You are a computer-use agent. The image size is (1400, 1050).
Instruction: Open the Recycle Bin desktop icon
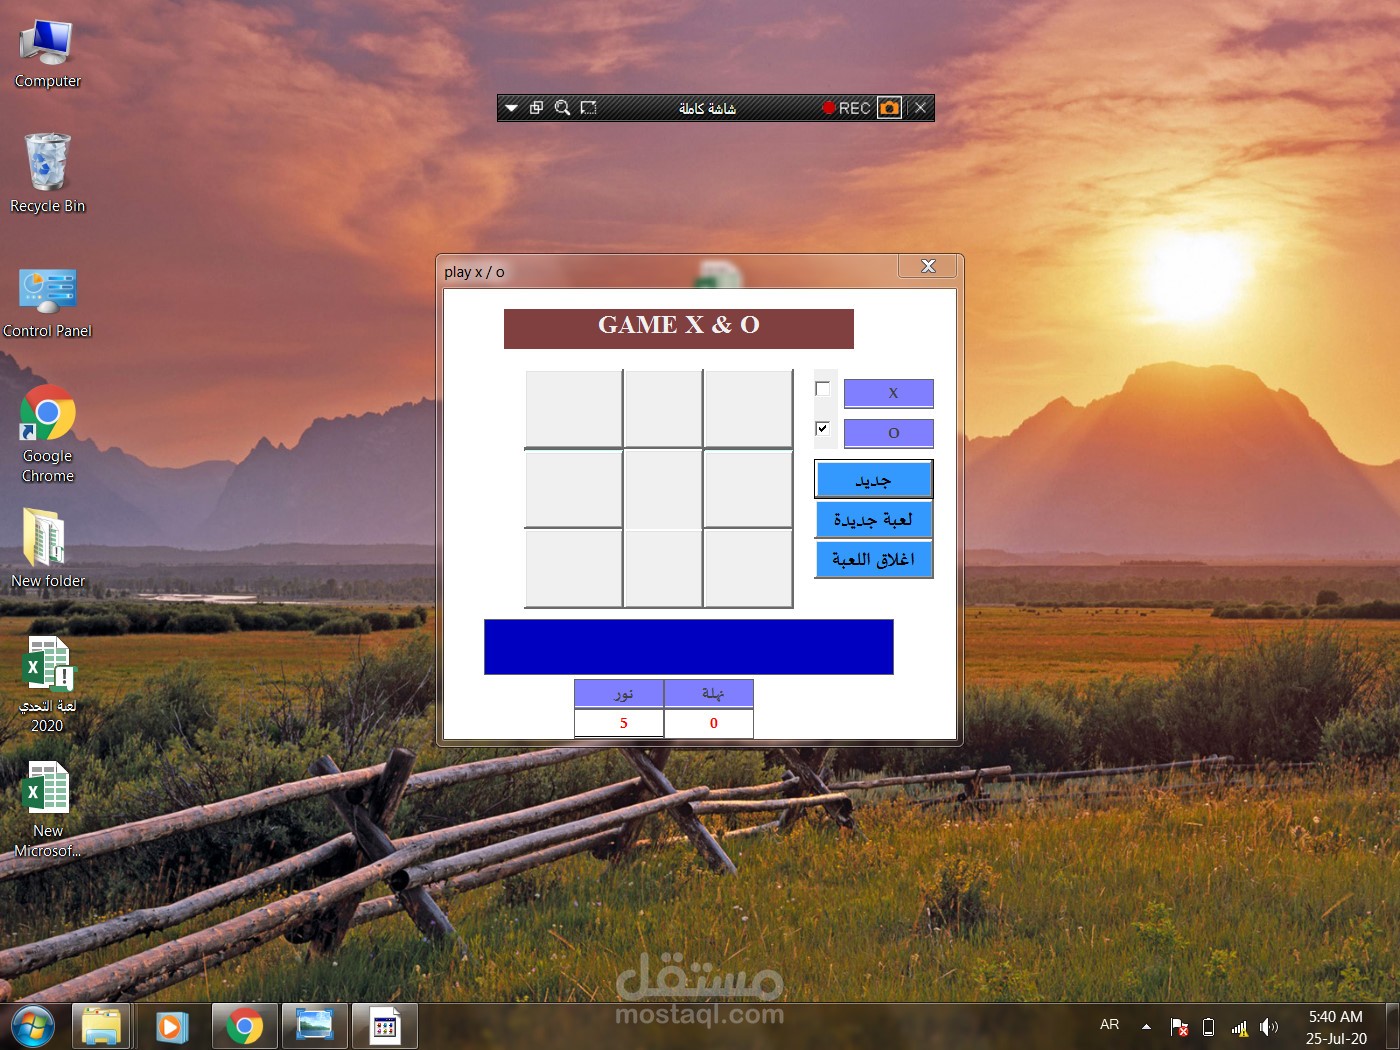tap(47, 174)
